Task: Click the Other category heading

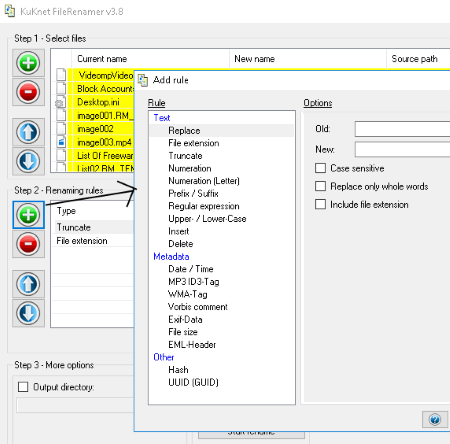Action: pyautogui.click(x=164, y=357)
